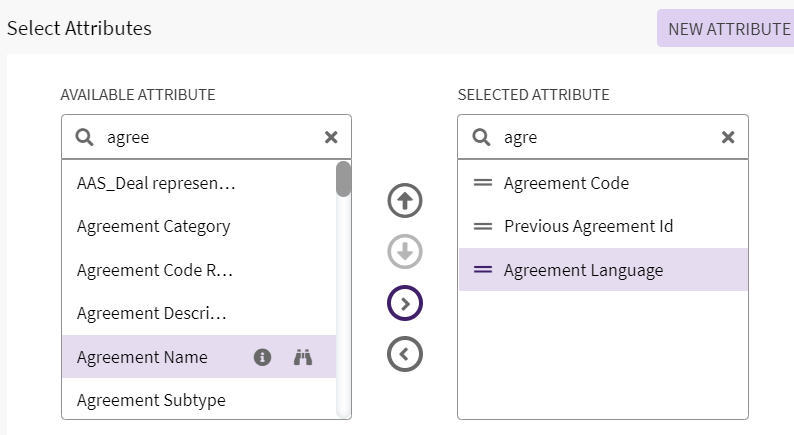Image resolution: width=794 pixels, height=435 pixels.
Task: Clear the available attribute search text
Action: 331,137
